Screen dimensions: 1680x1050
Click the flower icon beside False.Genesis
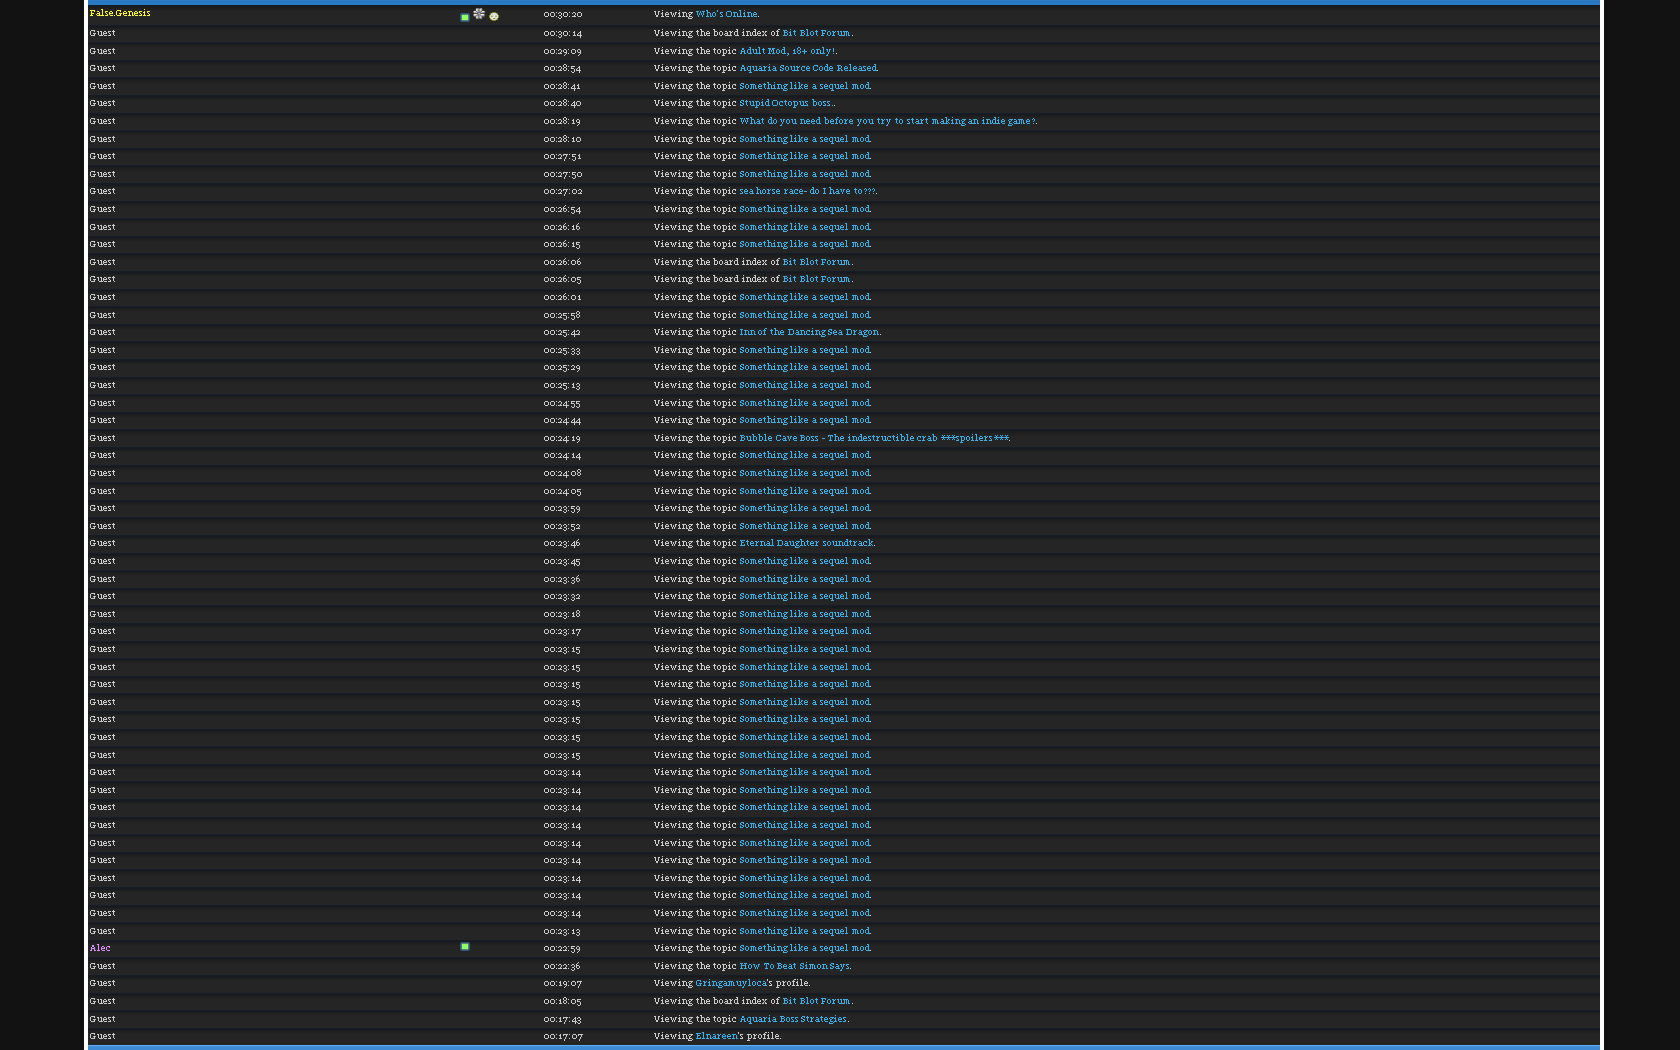[479, 13]
